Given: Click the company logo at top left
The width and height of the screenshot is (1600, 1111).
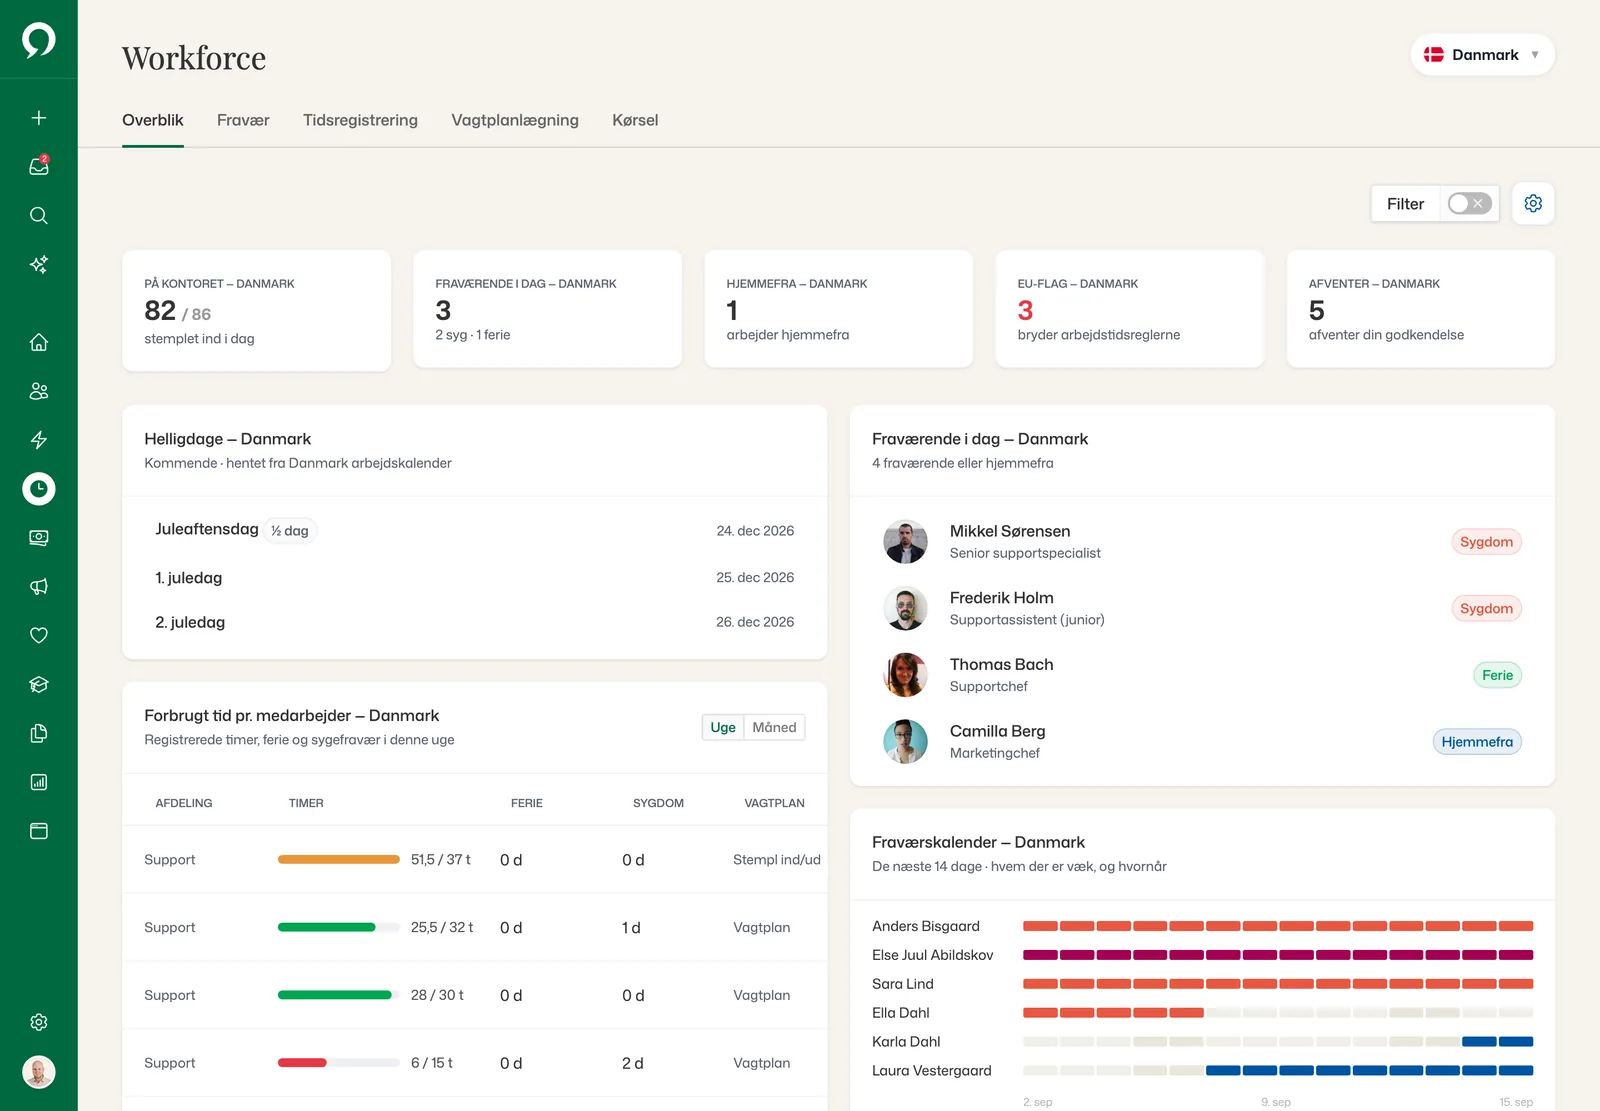Looking at the screenshot, I should [x=39, y=40].
